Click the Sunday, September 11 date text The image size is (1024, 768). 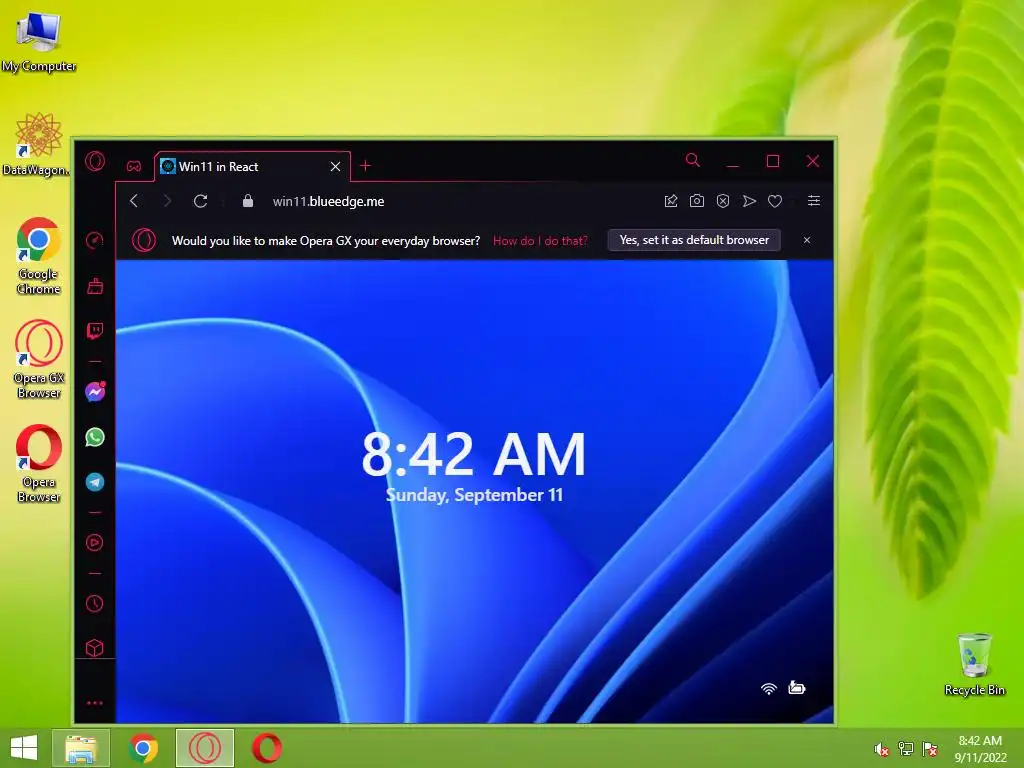474,495
